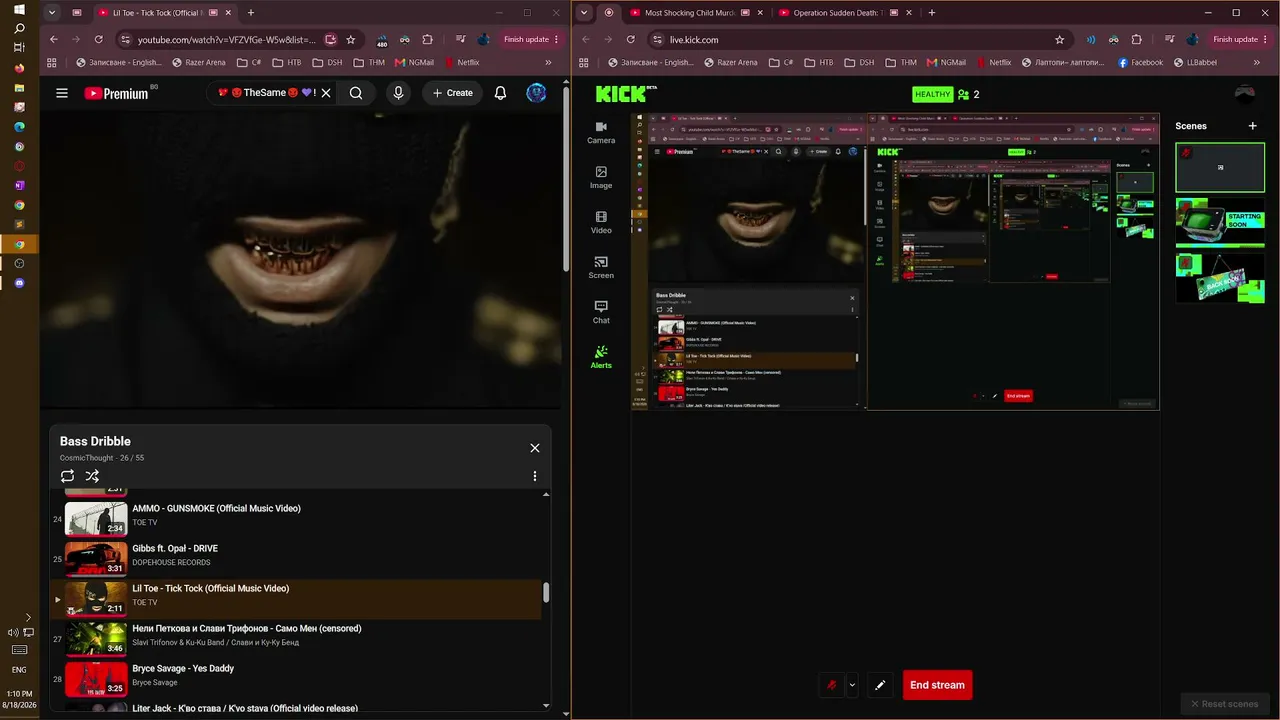Open extensions puzzle icon in Kick window

[x=1137, y=39]
